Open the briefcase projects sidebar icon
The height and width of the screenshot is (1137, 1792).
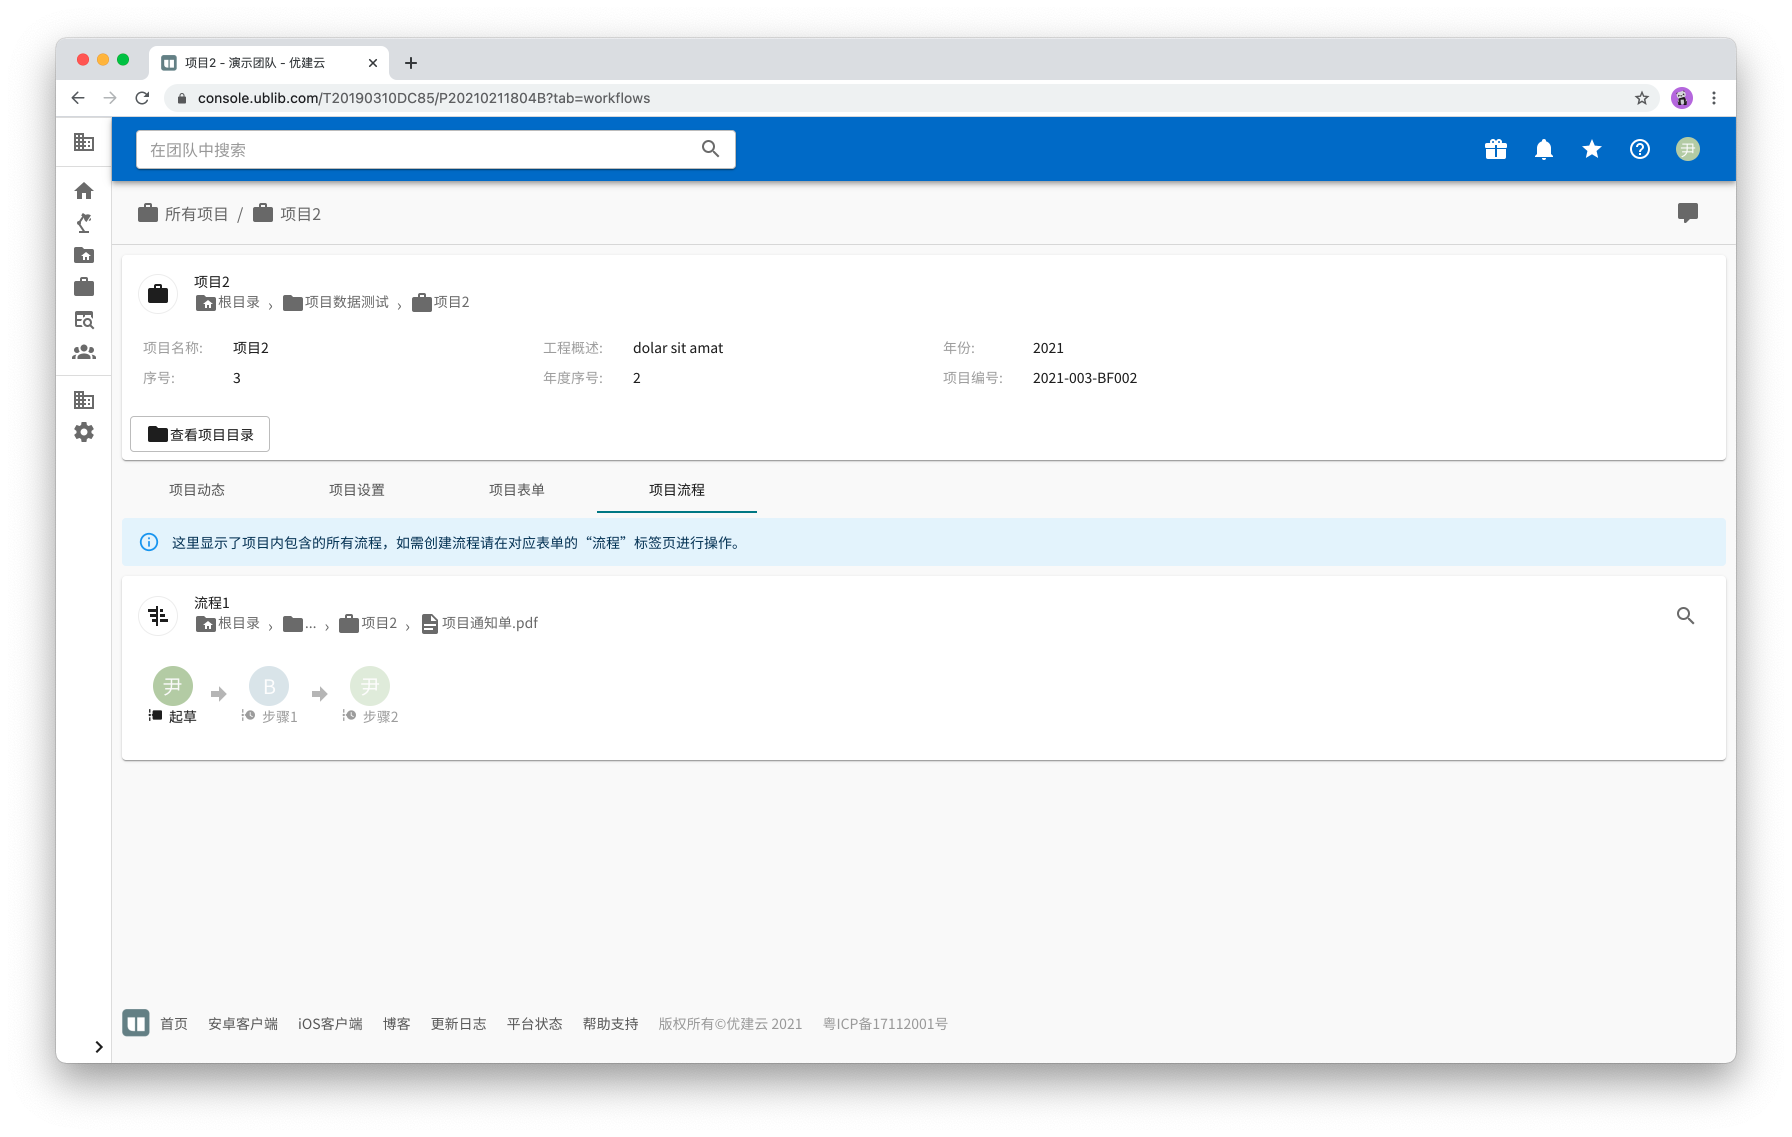pyautogui.click(x=84, y=288)
